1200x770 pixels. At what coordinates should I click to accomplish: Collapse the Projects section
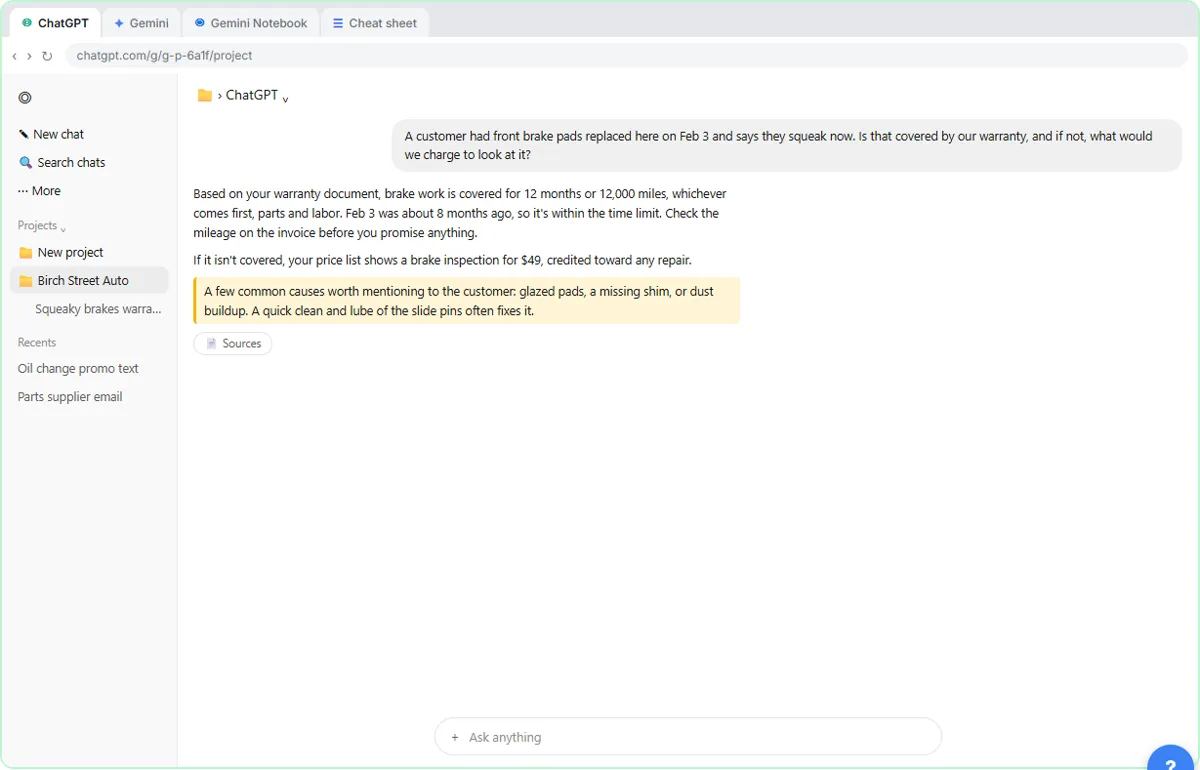[42, 226]
